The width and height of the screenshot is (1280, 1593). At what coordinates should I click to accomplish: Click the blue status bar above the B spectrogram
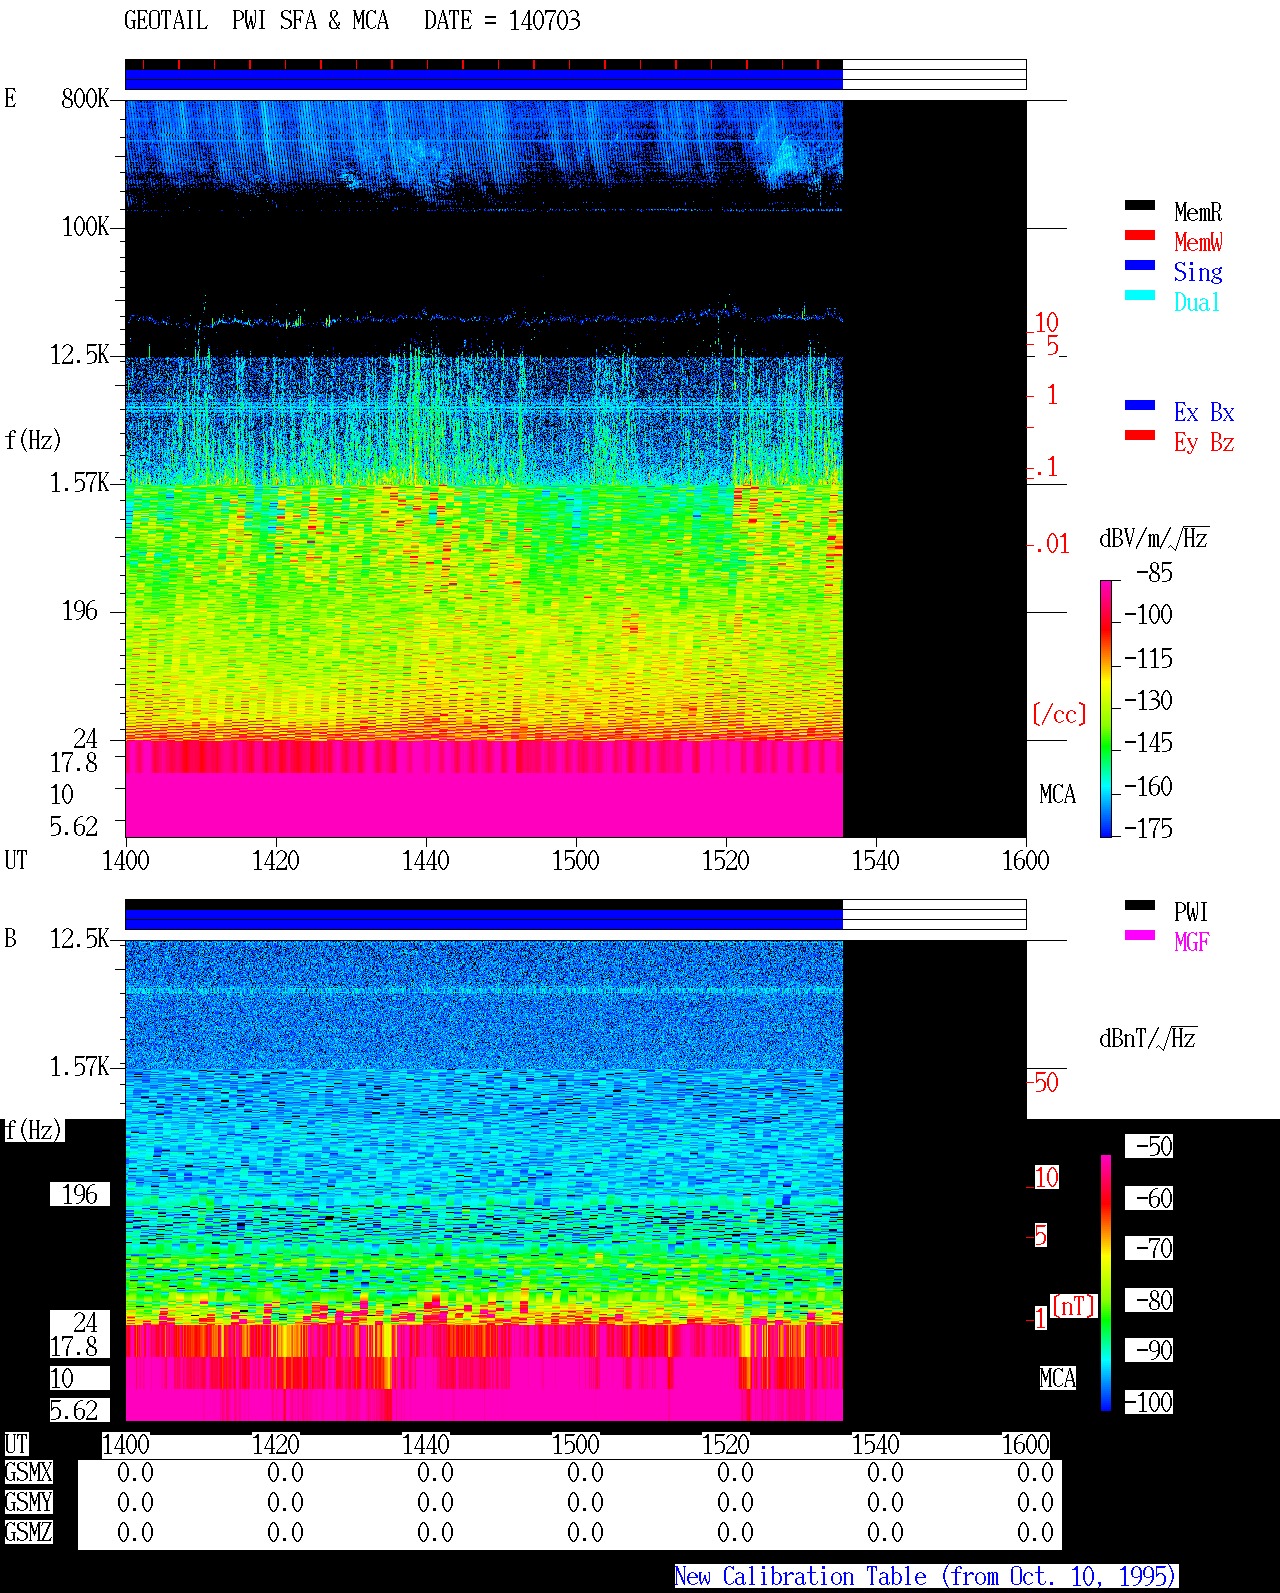tap(484, 919)
